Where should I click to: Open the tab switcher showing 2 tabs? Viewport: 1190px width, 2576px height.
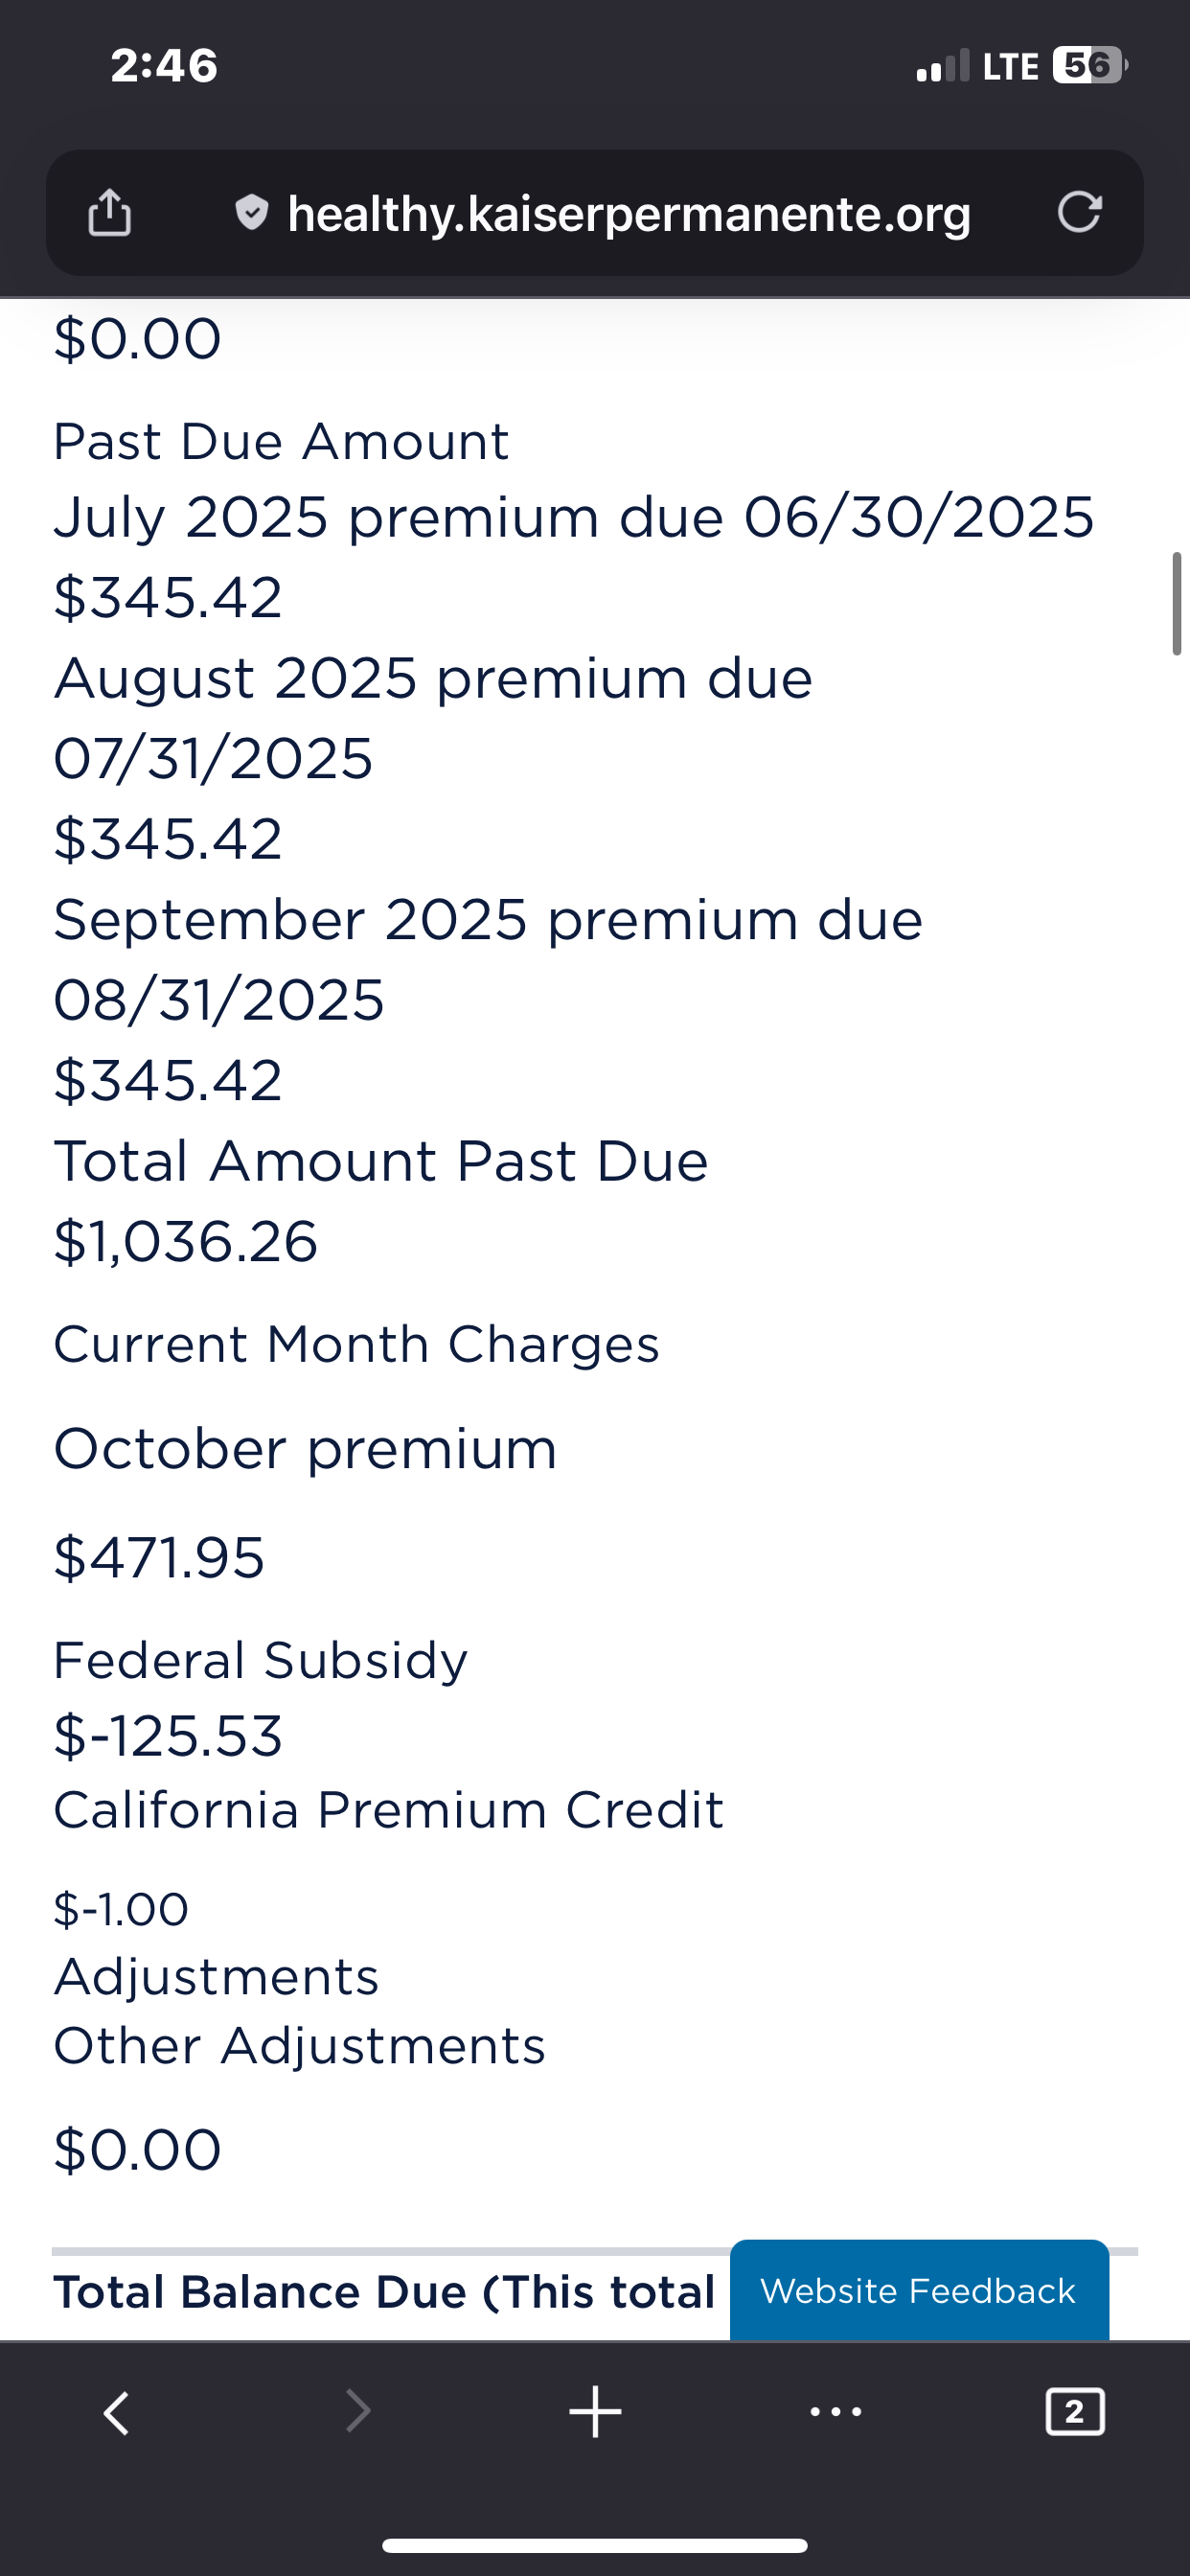pyautogui.click(x=1074, y=2412)
